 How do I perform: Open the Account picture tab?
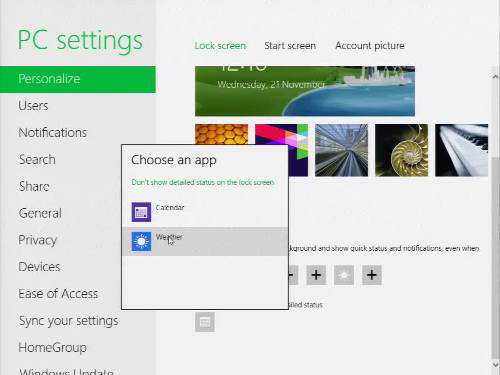[x=370, y=46]
